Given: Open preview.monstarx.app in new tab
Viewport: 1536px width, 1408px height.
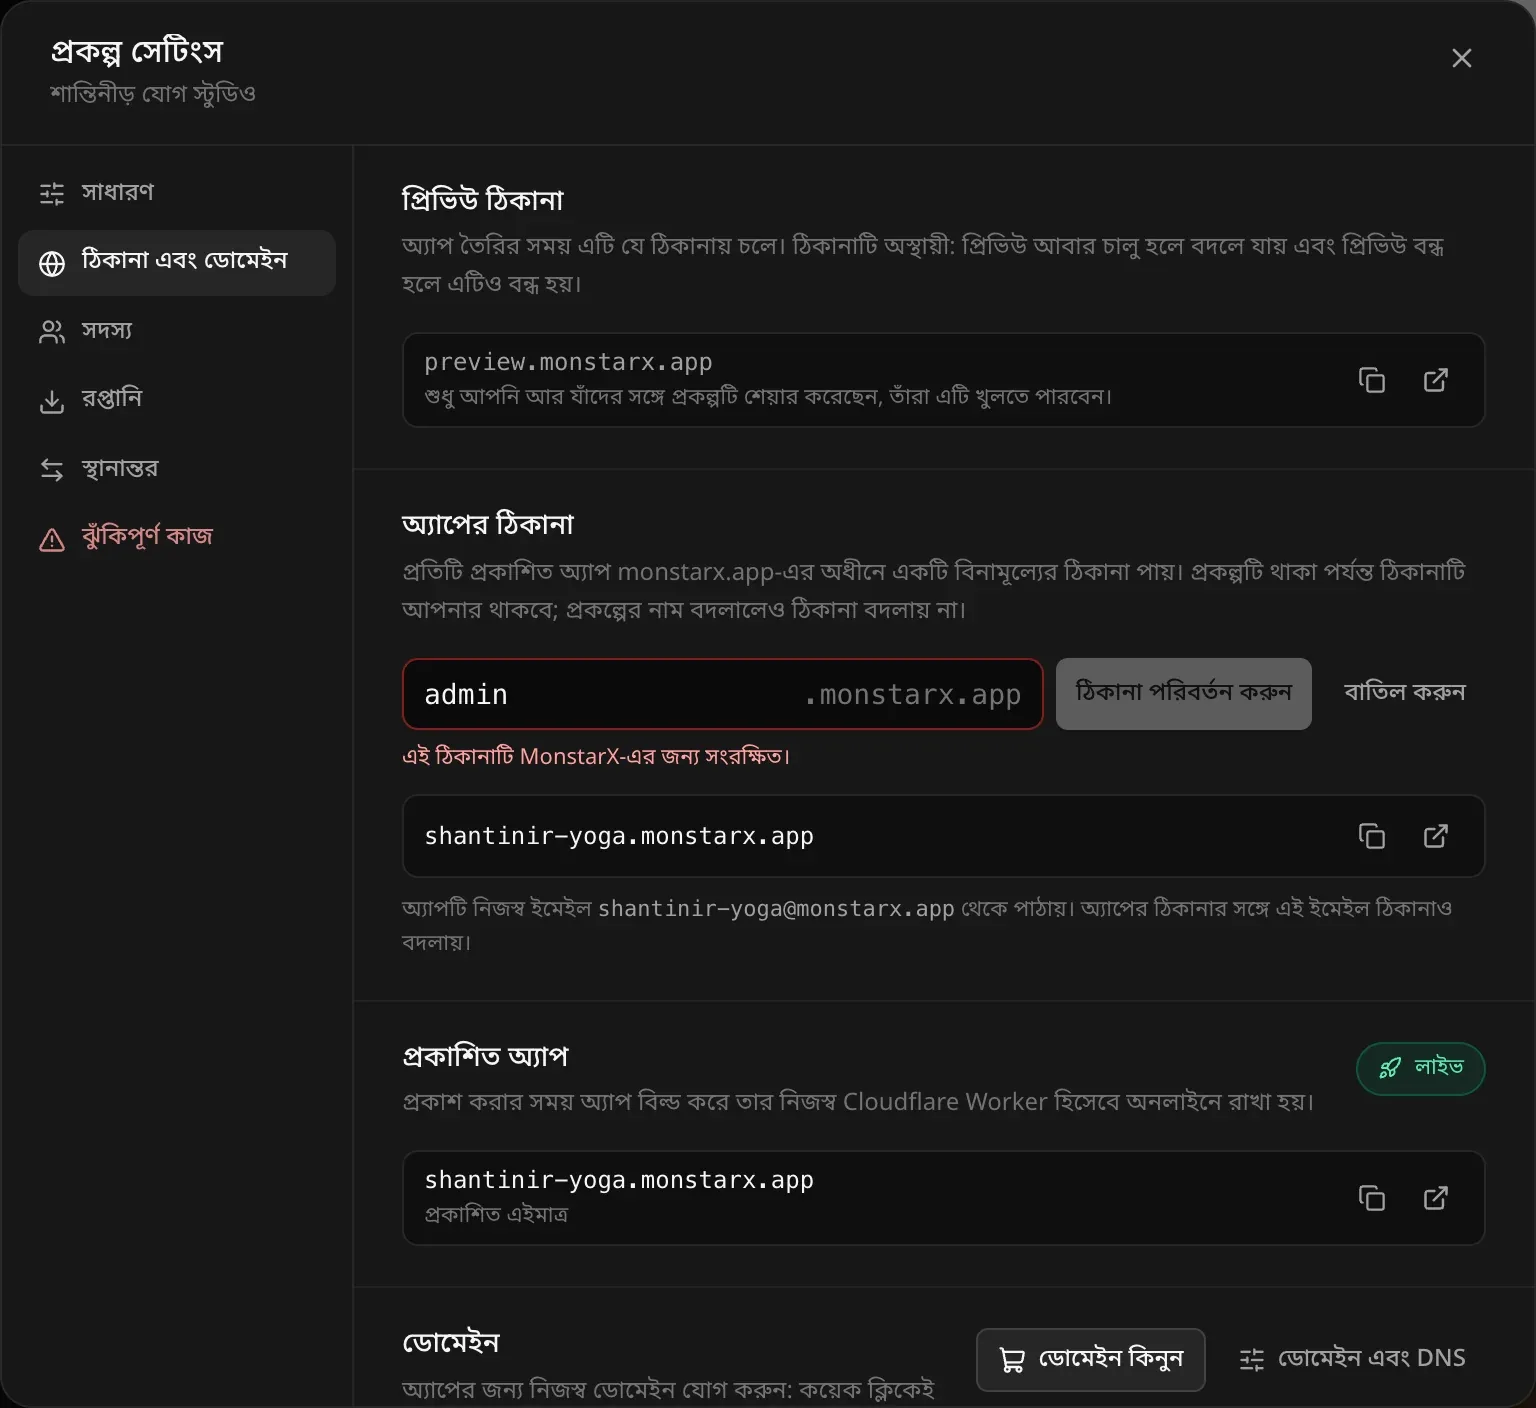Looking at the screenshot, I should point(1436,380).
